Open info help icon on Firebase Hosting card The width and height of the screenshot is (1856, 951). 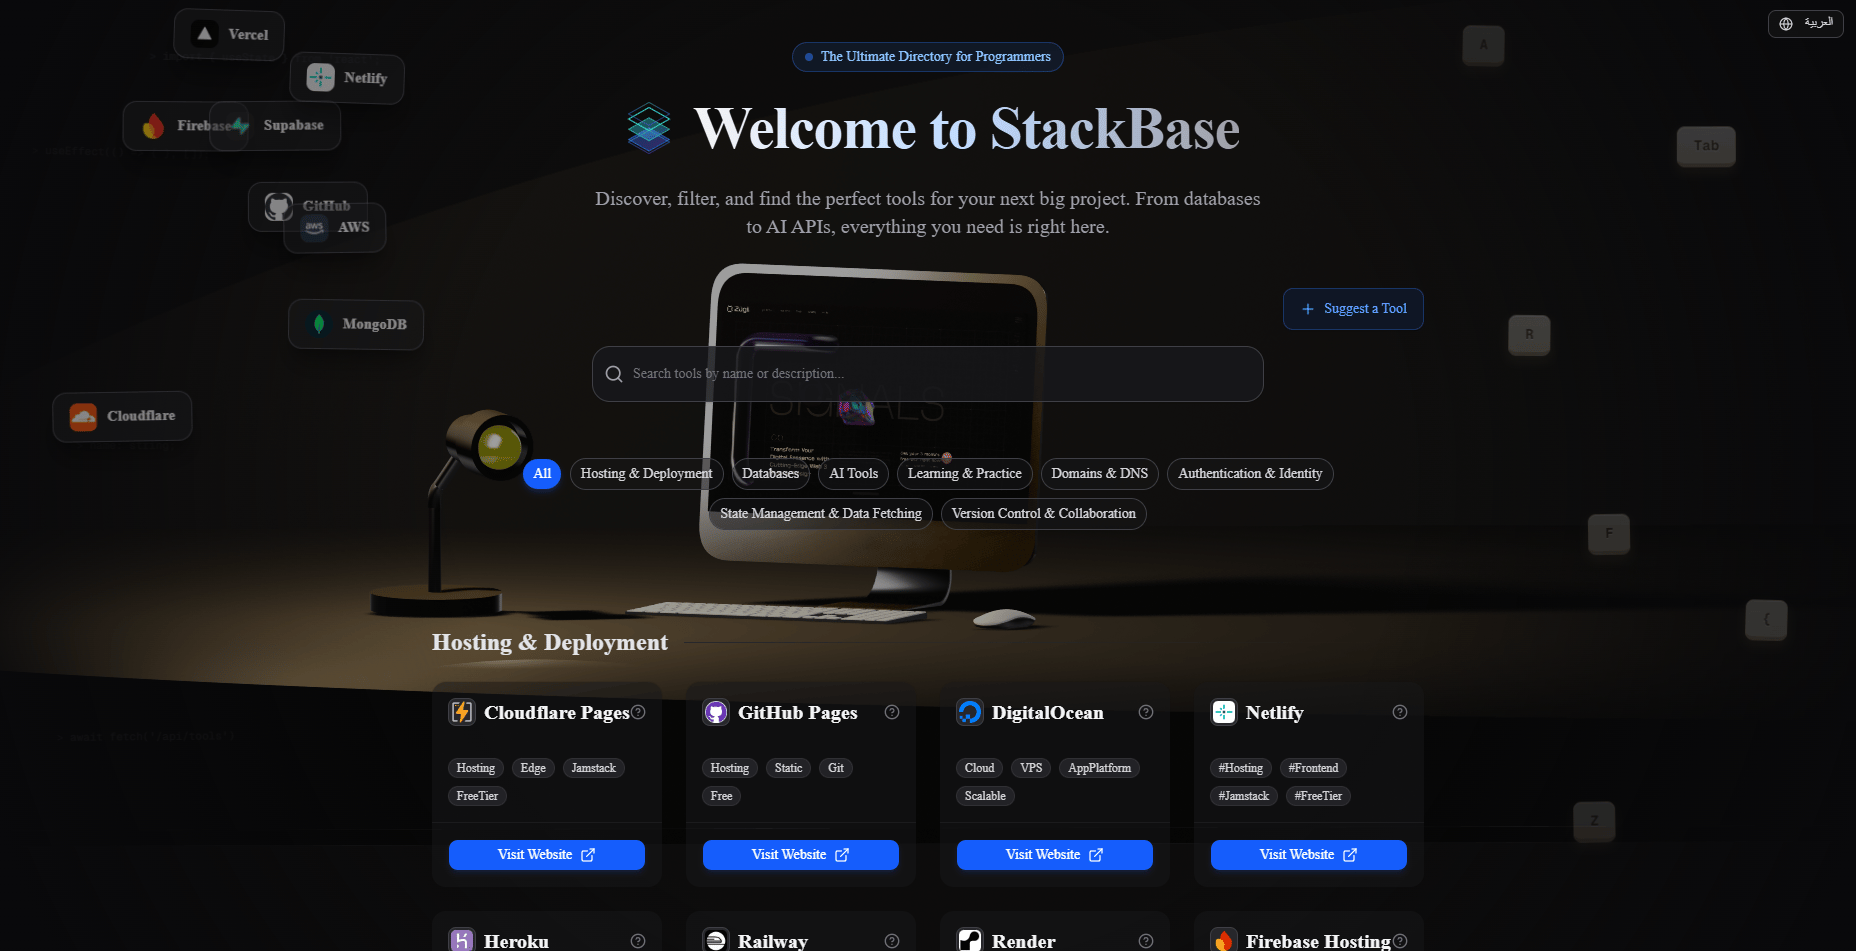pos(1400,941)
